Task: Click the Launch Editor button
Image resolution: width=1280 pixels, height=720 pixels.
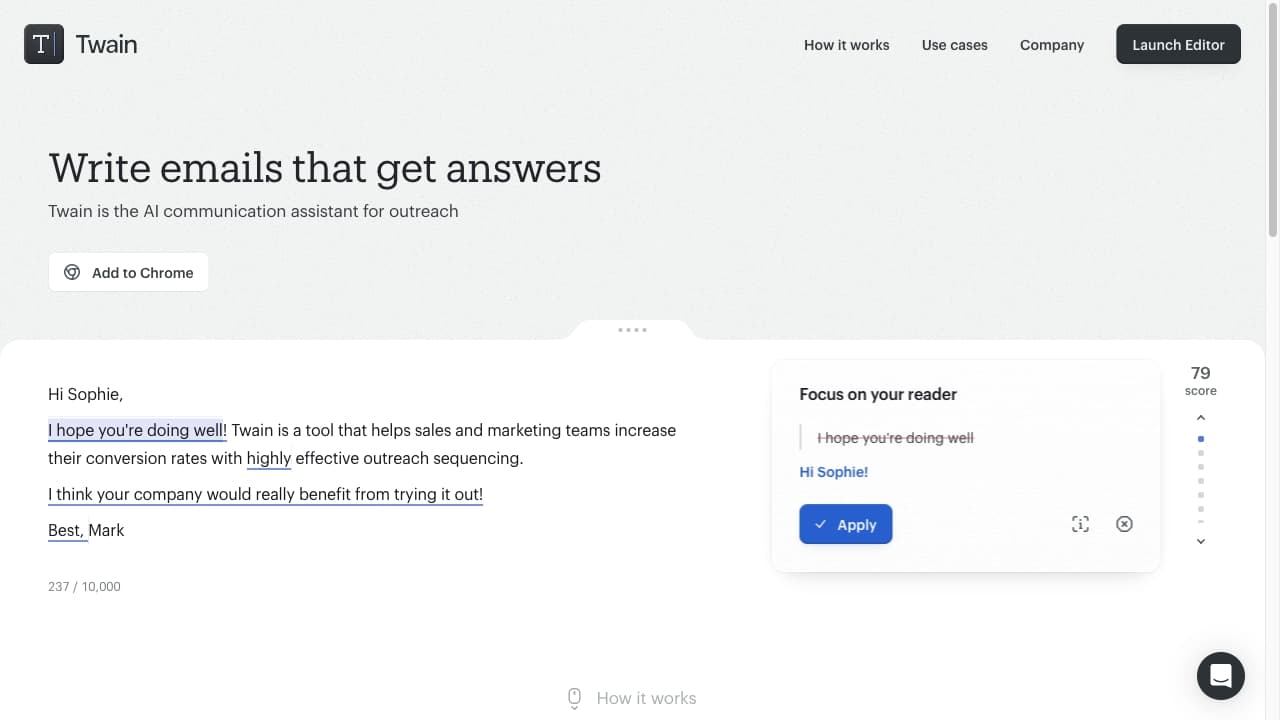Action: [1178, 45]
